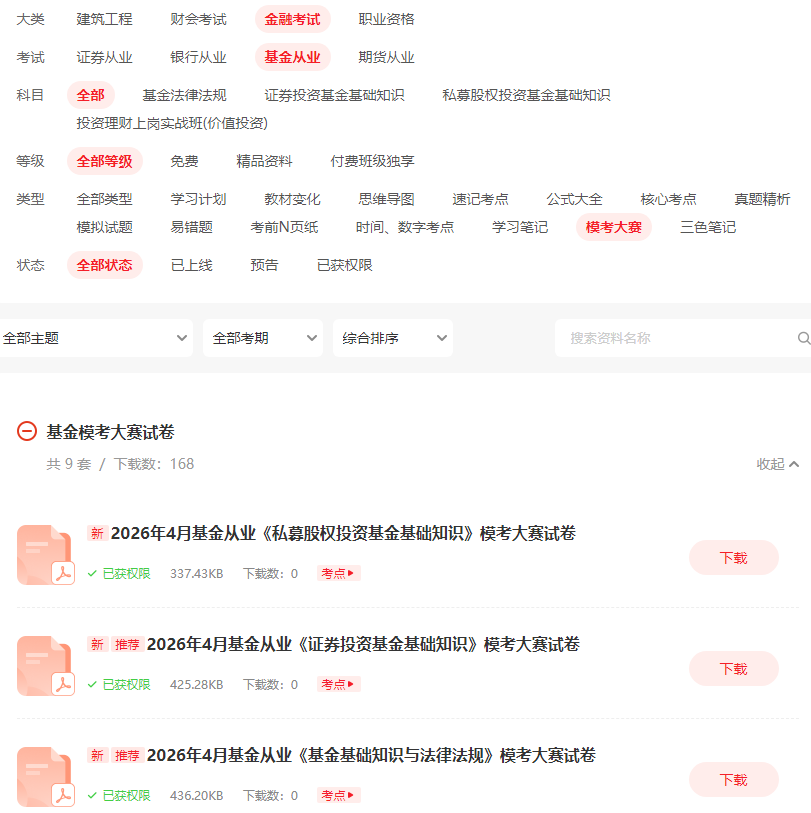Click 收起 to collapse the list
This screenshot has height=813, width=811.
point(777,464)
